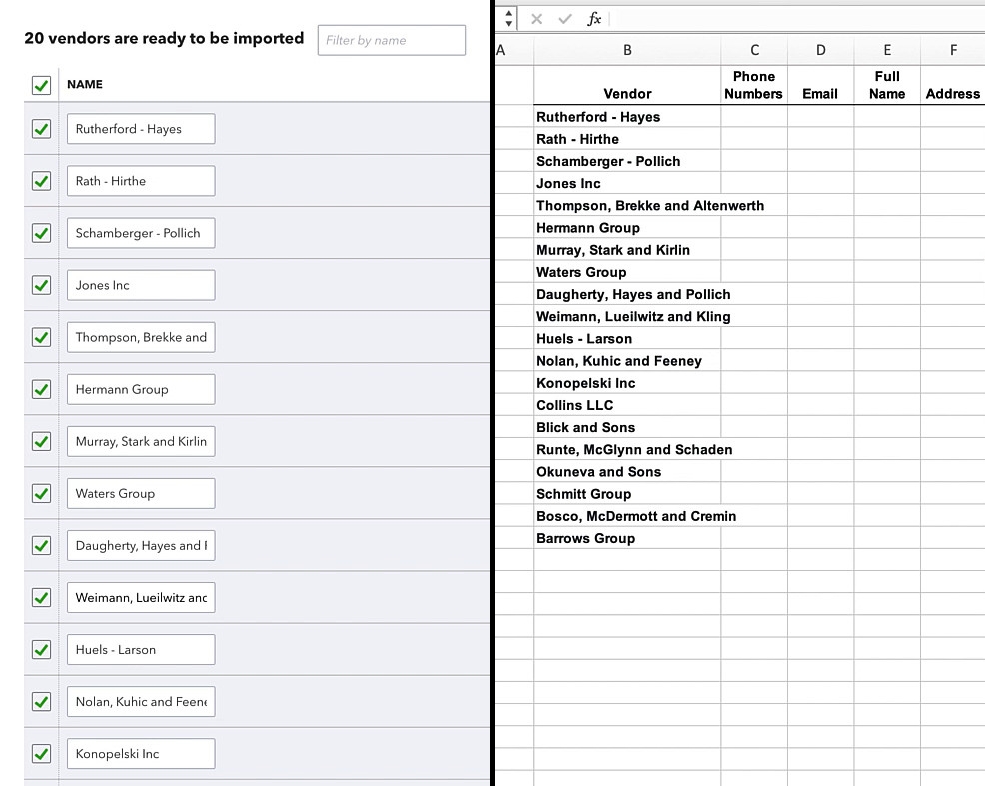The width and height of the screenshot is (985, 786).
Task: Uncheck the Daugherty, Hayes vendor checkbox
Action: (x=41, y=545)
